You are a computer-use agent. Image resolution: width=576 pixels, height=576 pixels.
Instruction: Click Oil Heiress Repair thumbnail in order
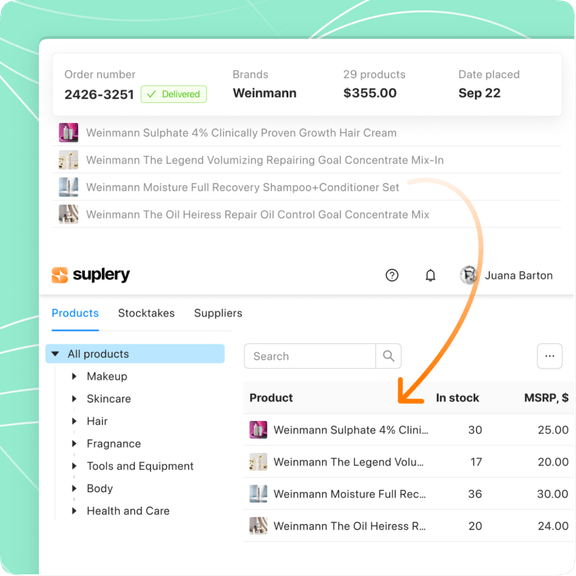coord(68,214)
